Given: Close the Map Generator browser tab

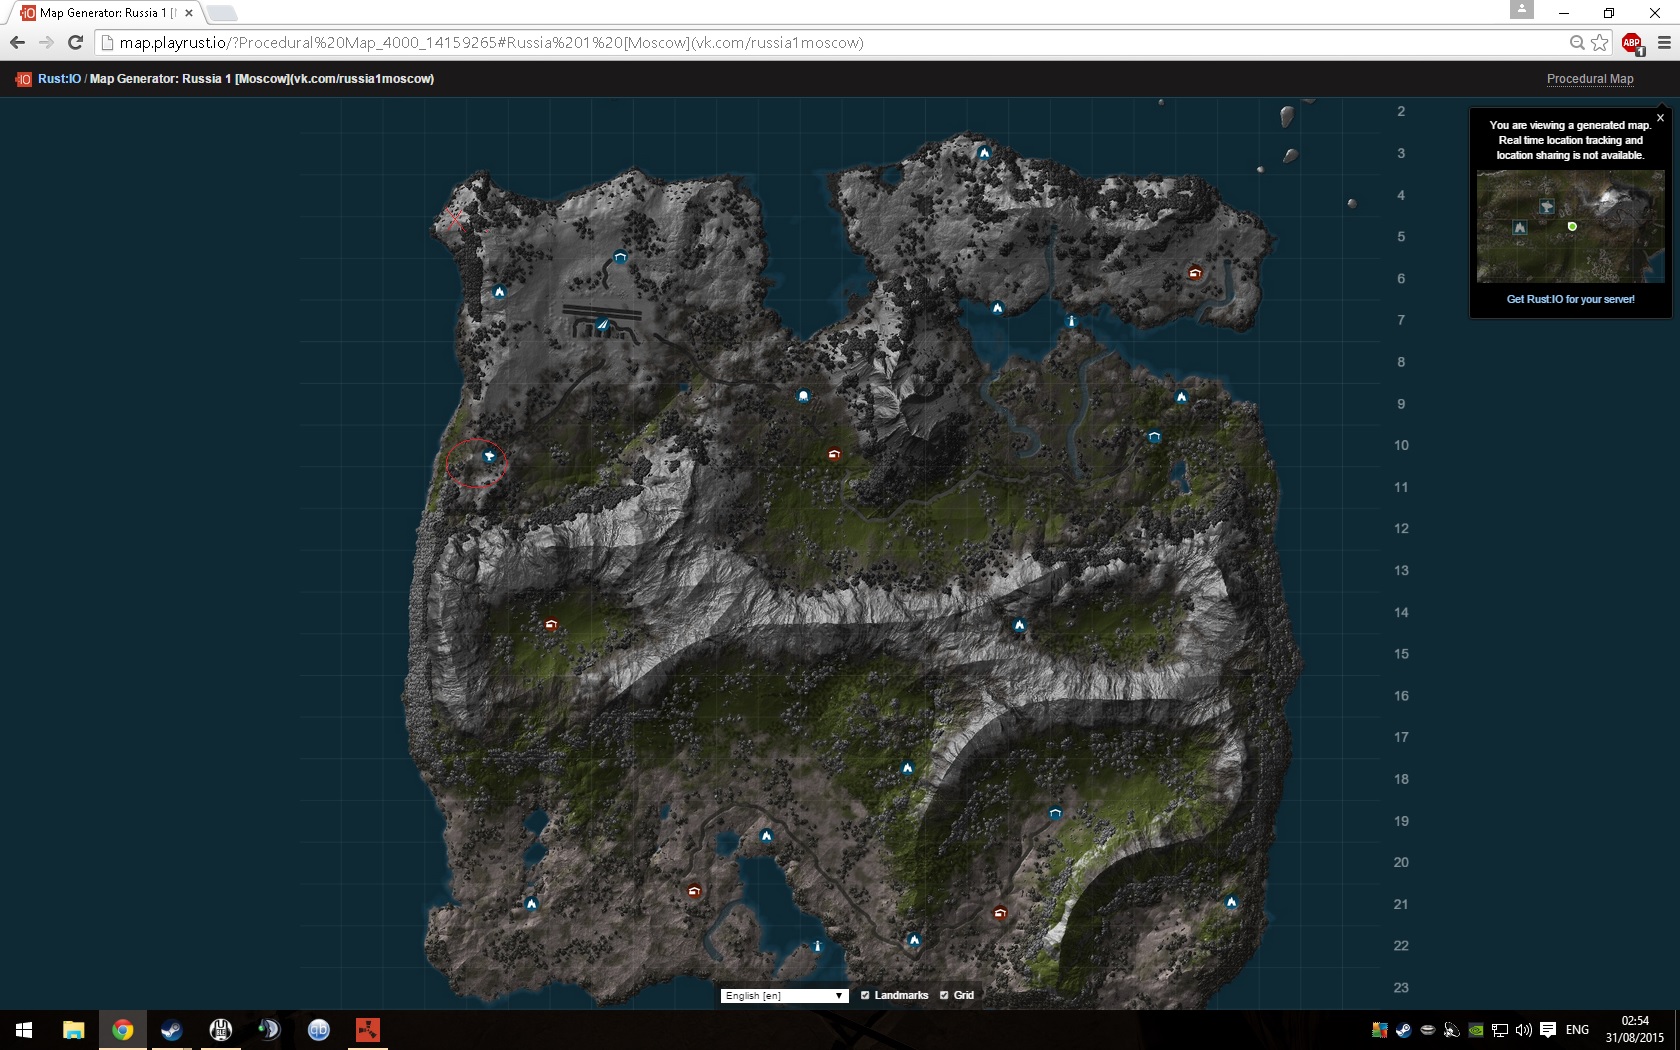Looking at the screenshot, I should pos(189,13).
